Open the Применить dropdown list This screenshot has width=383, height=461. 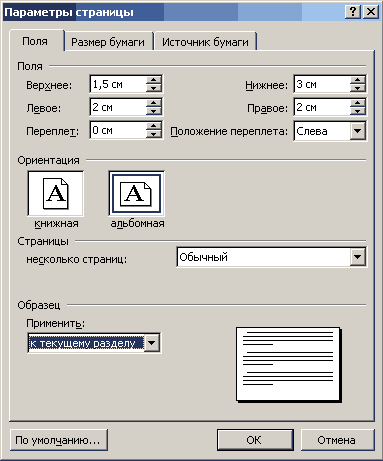[152, 343]
